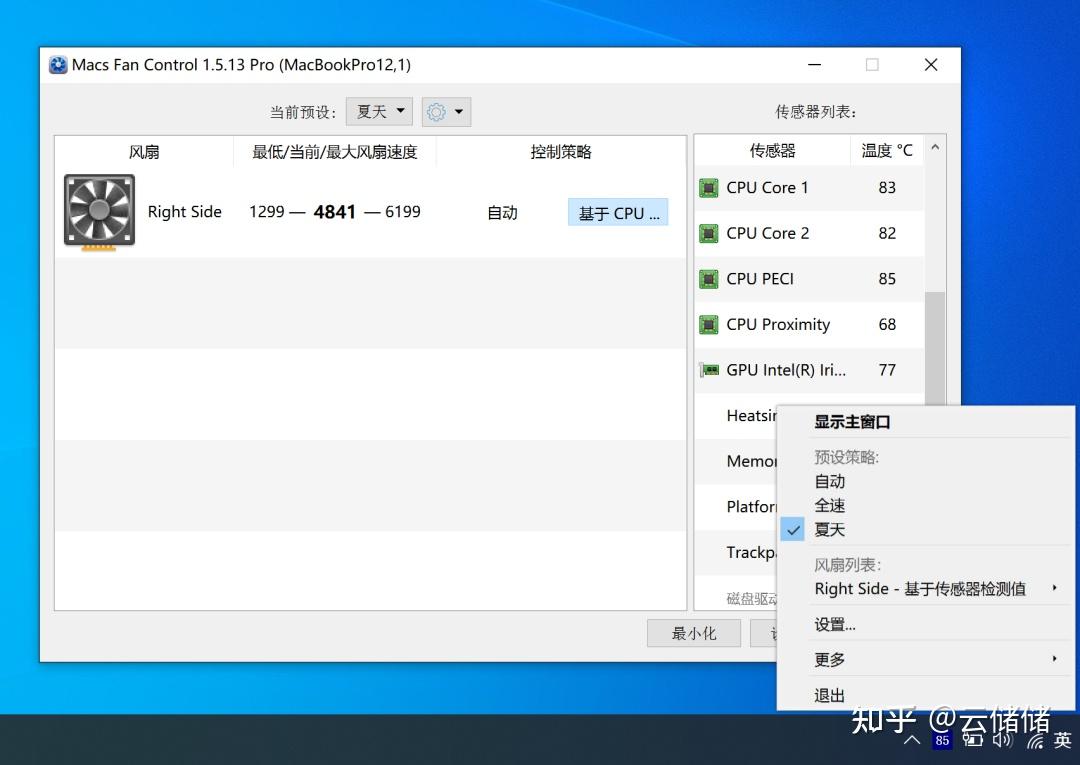The width and height of the screenshot is (1080, 765).
Task: Click the volume icon in the taskbar
Action: [1003, 740]
